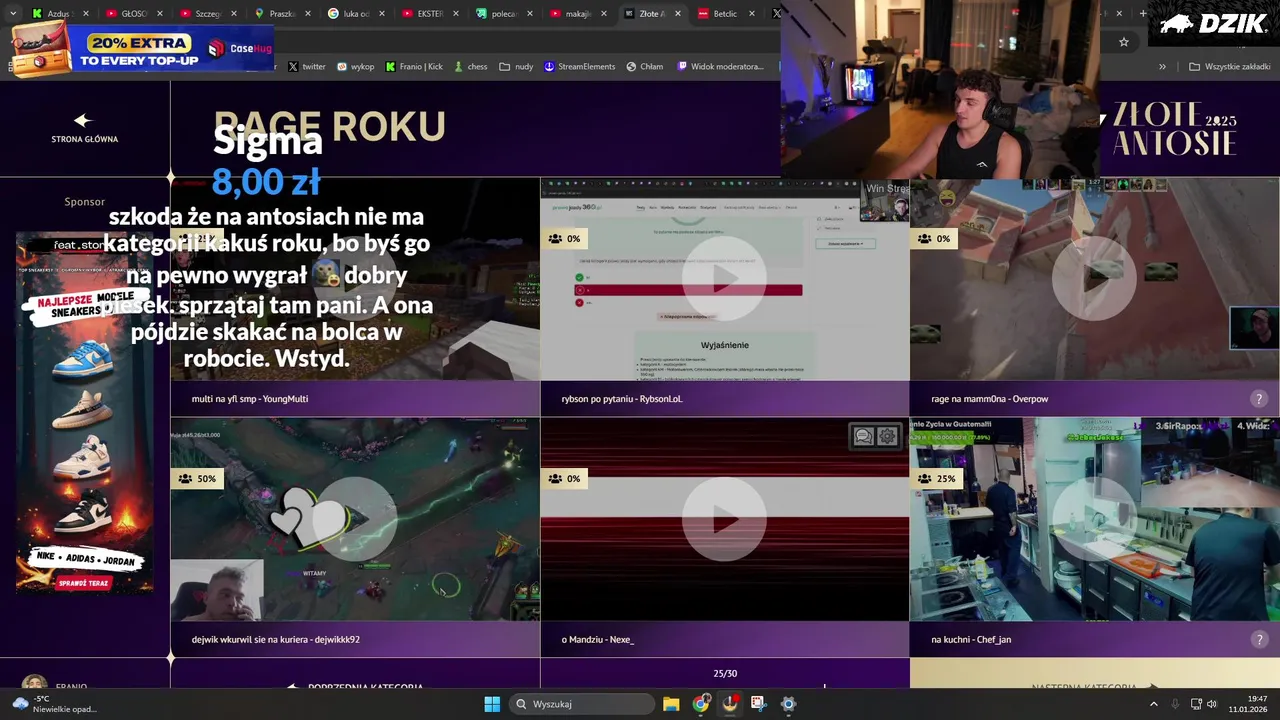Click the 25% votes badge on the Chef_jan clip
The width and height of the screenshot is (1280, 720).
point(937,479)
